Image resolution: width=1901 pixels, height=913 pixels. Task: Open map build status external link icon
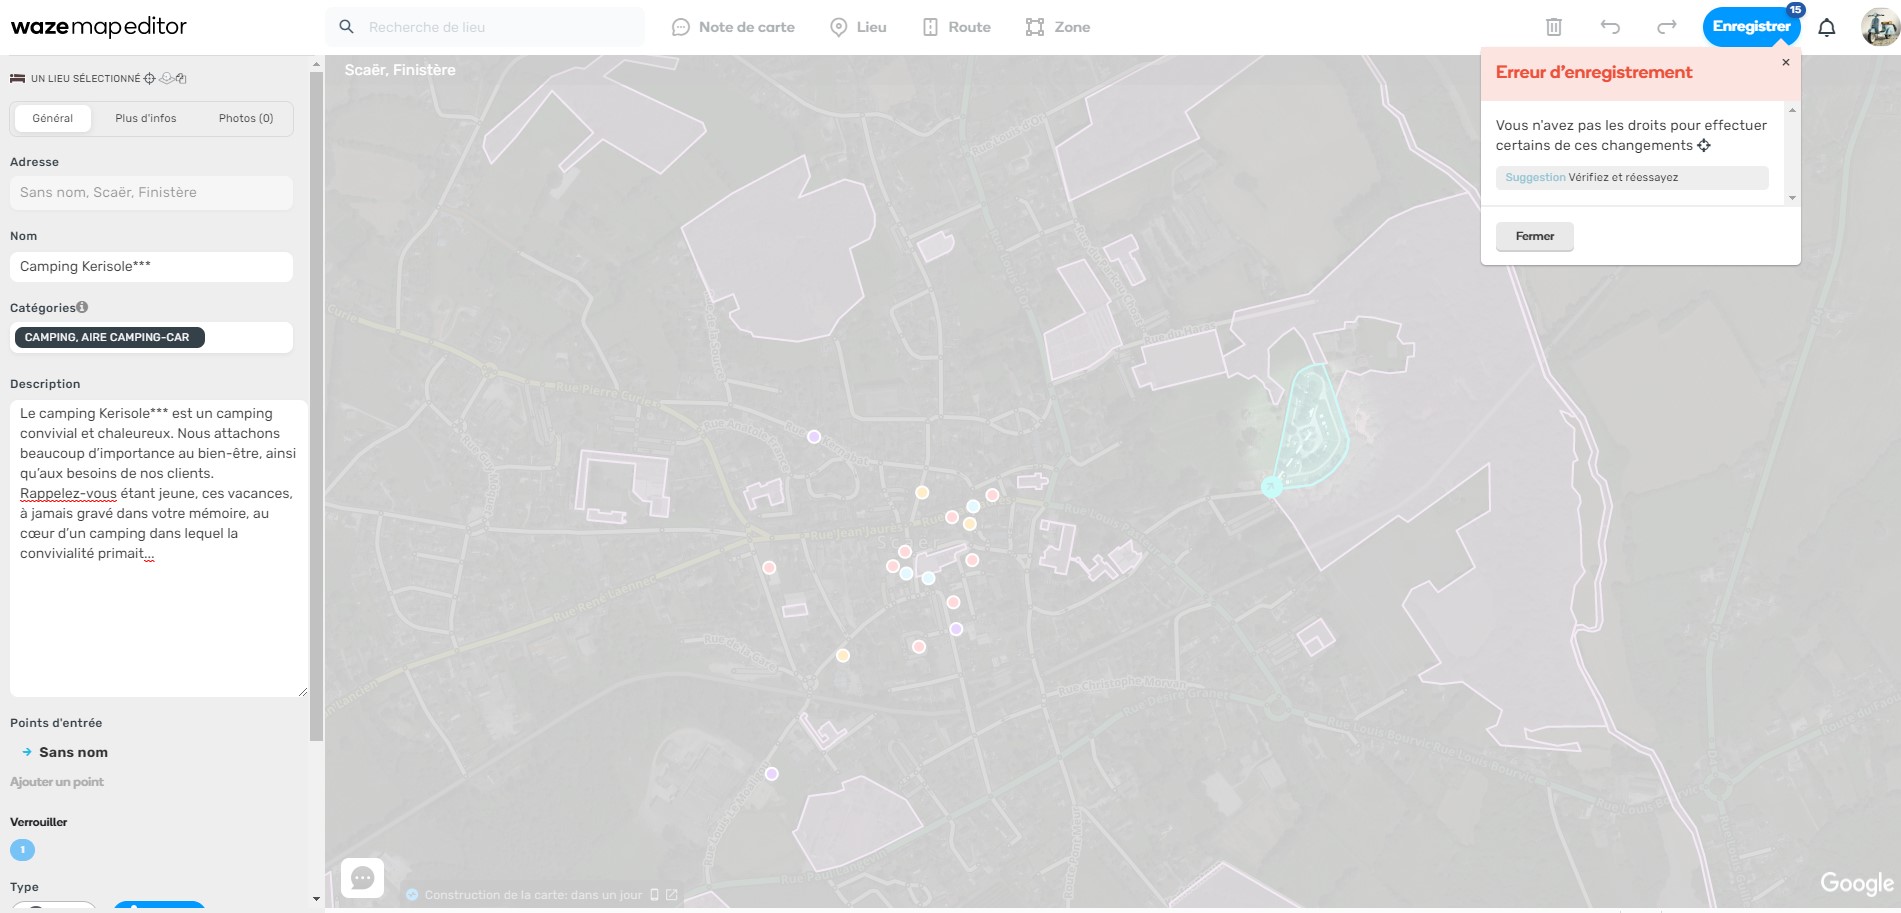pos(672,895)
